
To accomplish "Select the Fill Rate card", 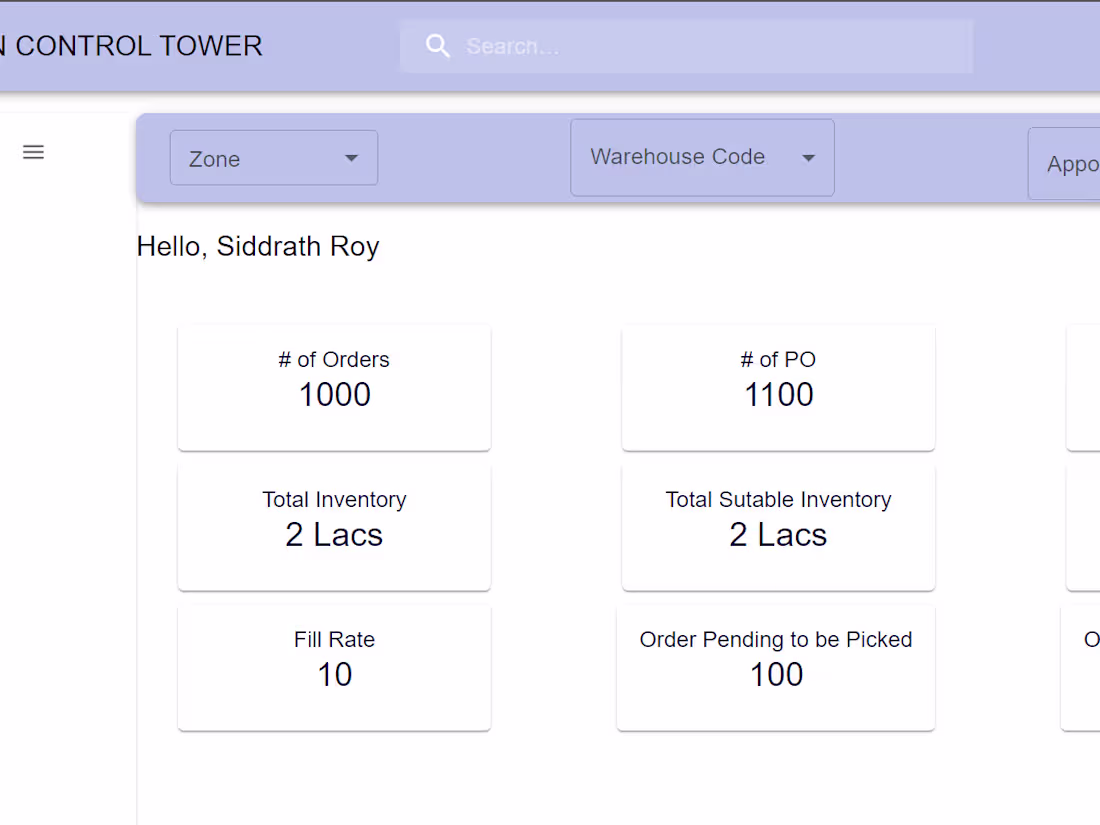I will coord(334,667).
